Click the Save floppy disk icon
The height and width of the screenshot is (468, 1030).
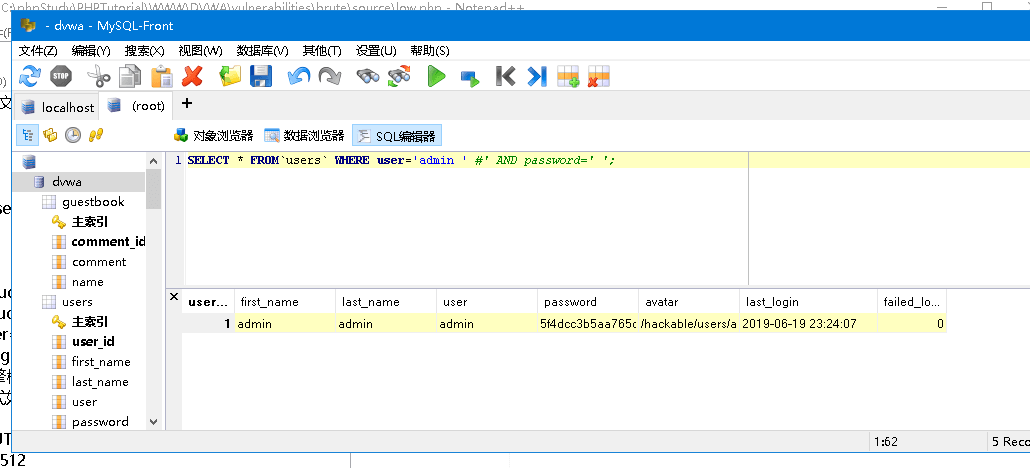[x=261, y=76]
